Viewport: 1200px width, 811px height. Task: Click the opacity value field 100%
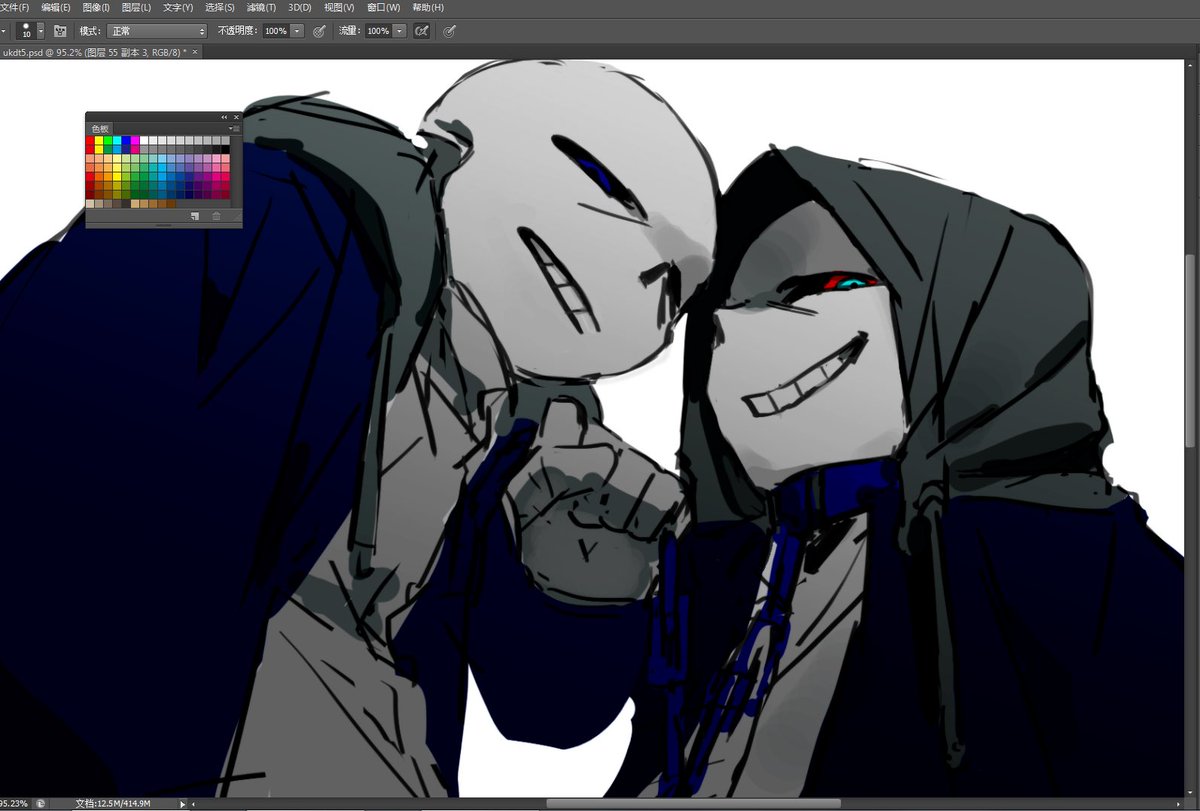click(x=276, y=31)
